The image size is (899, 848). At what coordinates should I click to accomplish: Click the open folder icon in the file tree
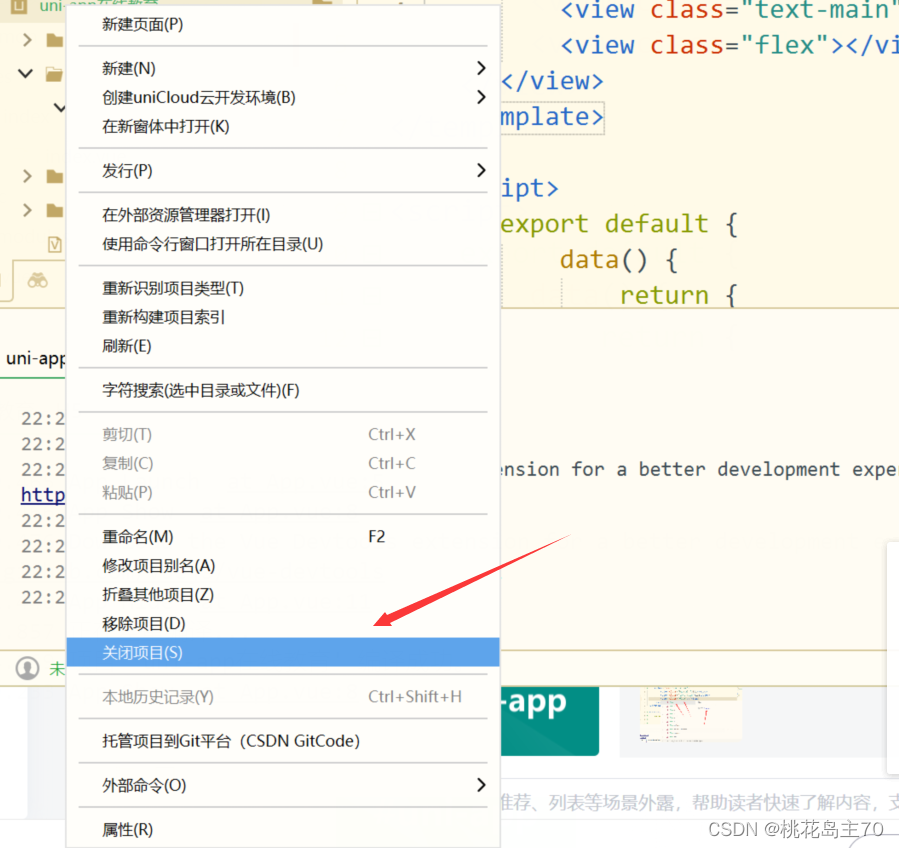(53, 73)
